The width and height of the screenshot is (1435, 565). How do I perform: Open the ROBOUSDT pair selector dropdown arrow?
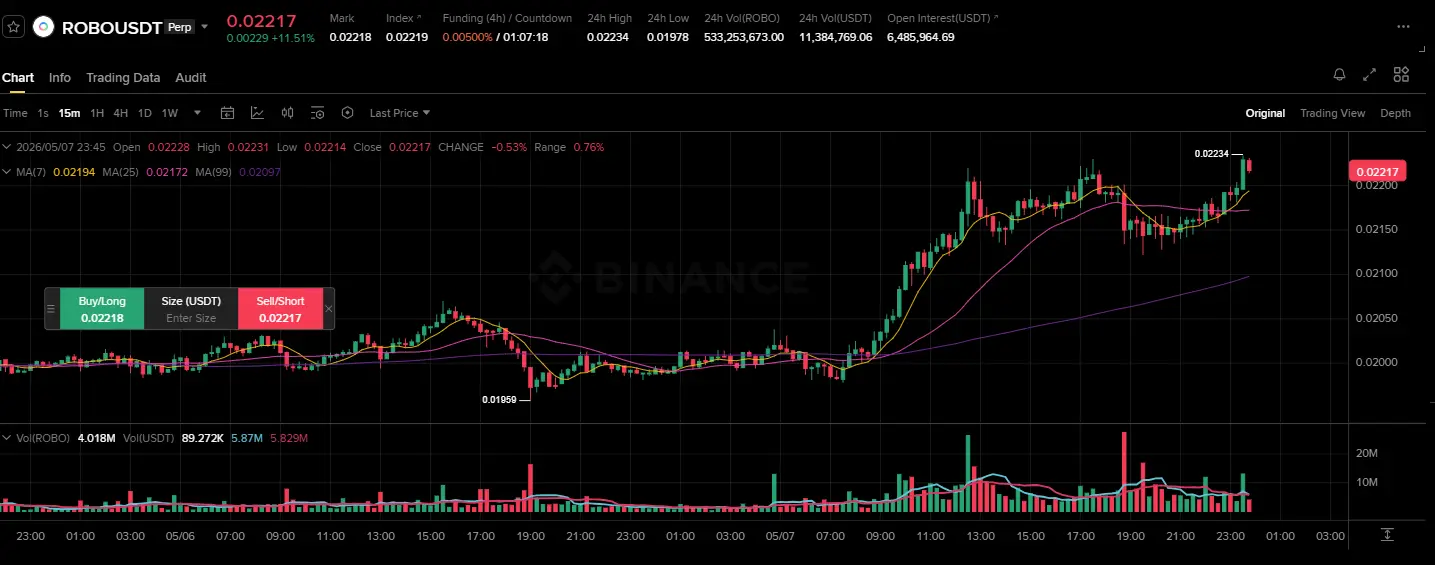pyautogui.click(x=205, y=27)
